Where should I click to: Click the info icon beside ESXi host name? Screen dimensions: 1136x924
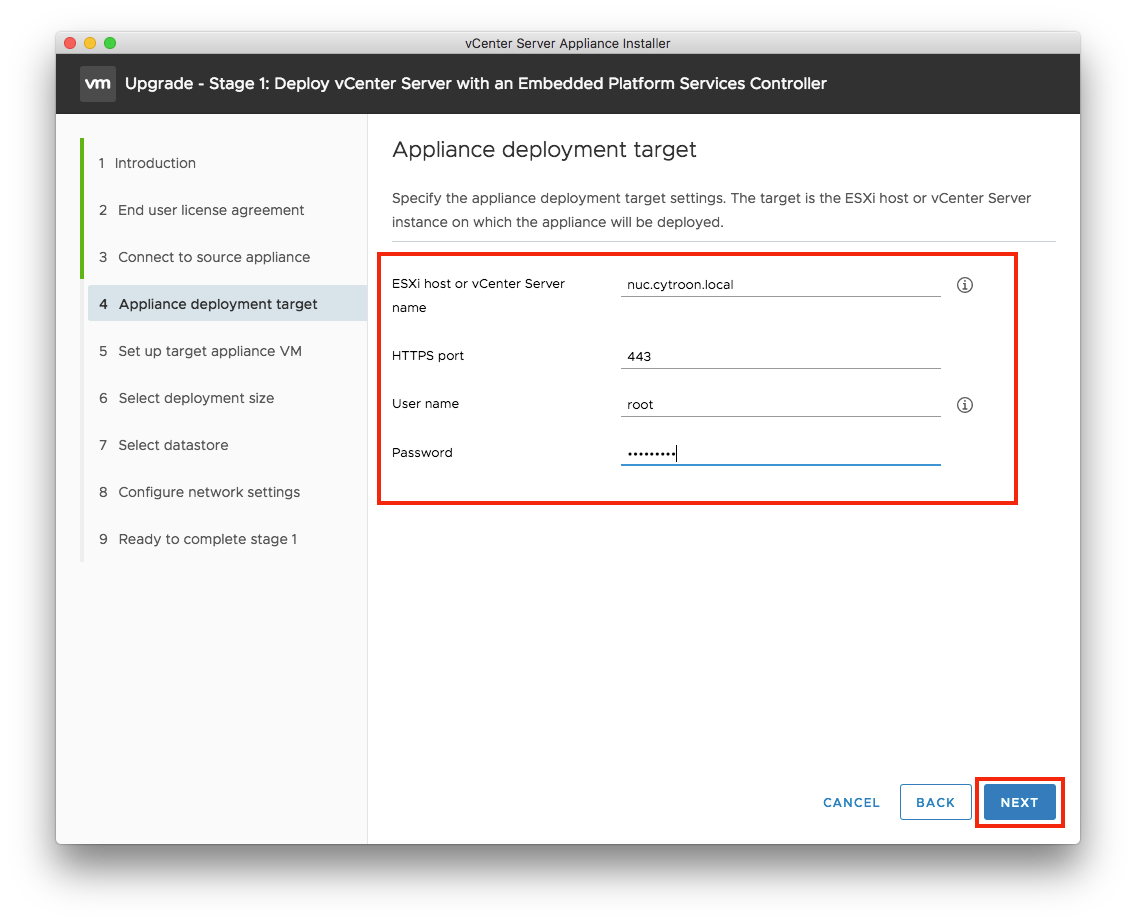(x=964, y=285)
